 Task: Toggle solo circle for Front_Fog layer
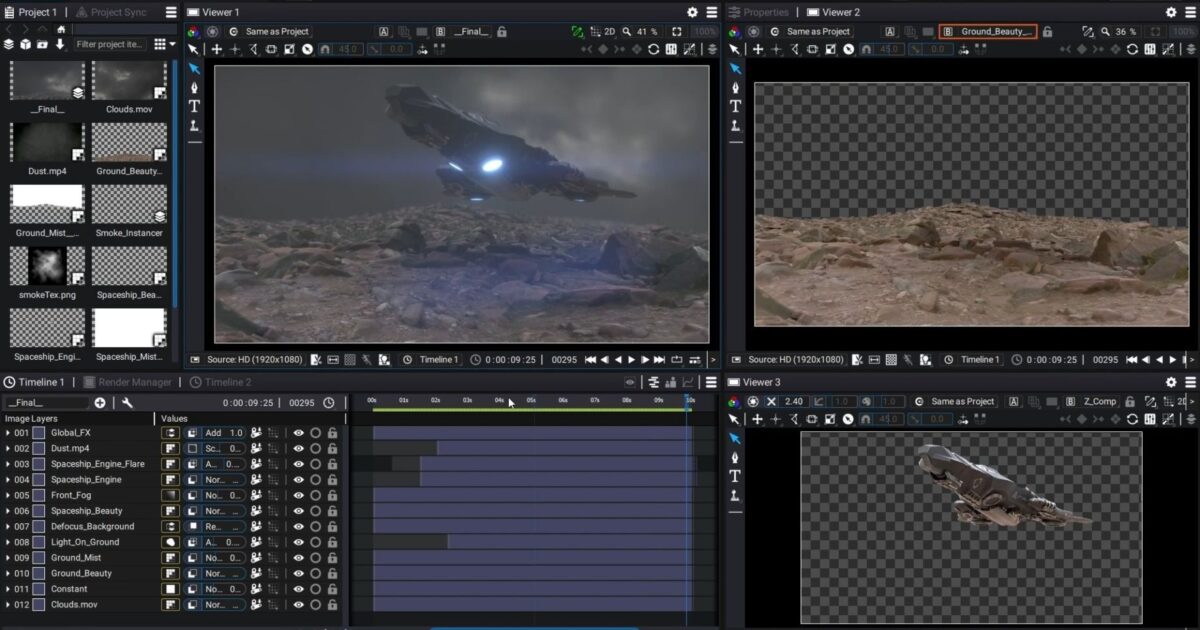pyautogui.click(x=315, y=495)
